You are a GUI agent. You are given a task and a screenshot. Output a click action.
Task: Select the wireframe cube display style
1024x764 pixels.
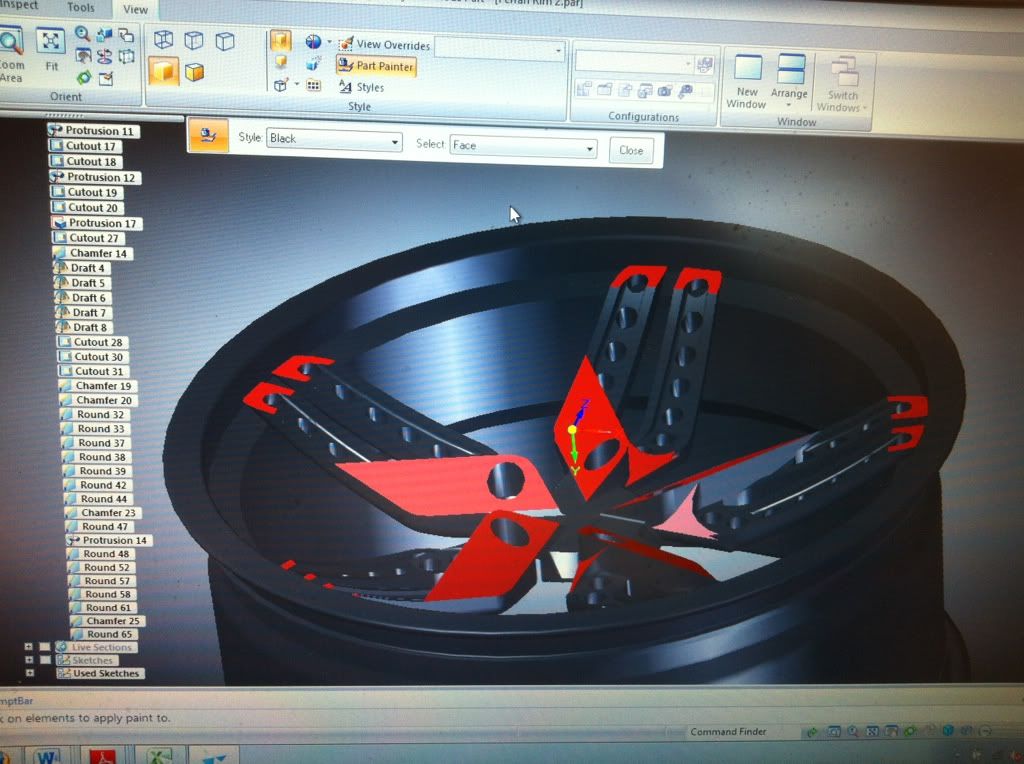pyautogui.click(x=162, y=40)
